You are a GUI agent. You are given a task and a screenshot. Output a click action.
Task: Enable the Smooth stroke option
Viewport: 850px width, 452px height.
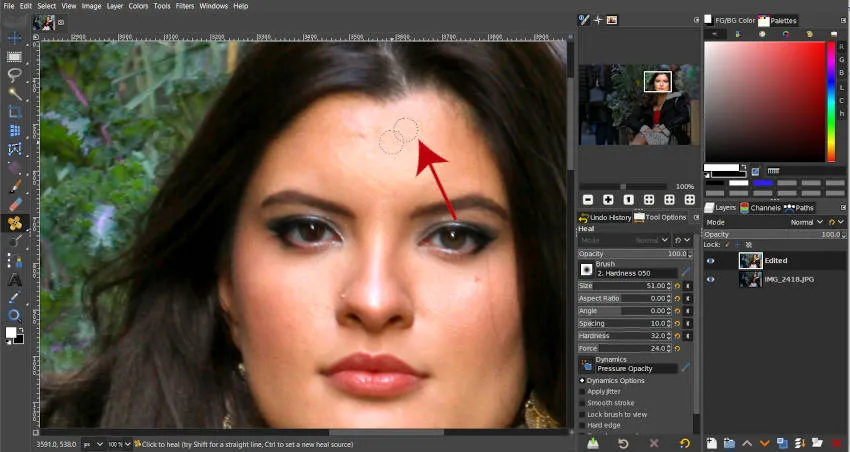583,402
